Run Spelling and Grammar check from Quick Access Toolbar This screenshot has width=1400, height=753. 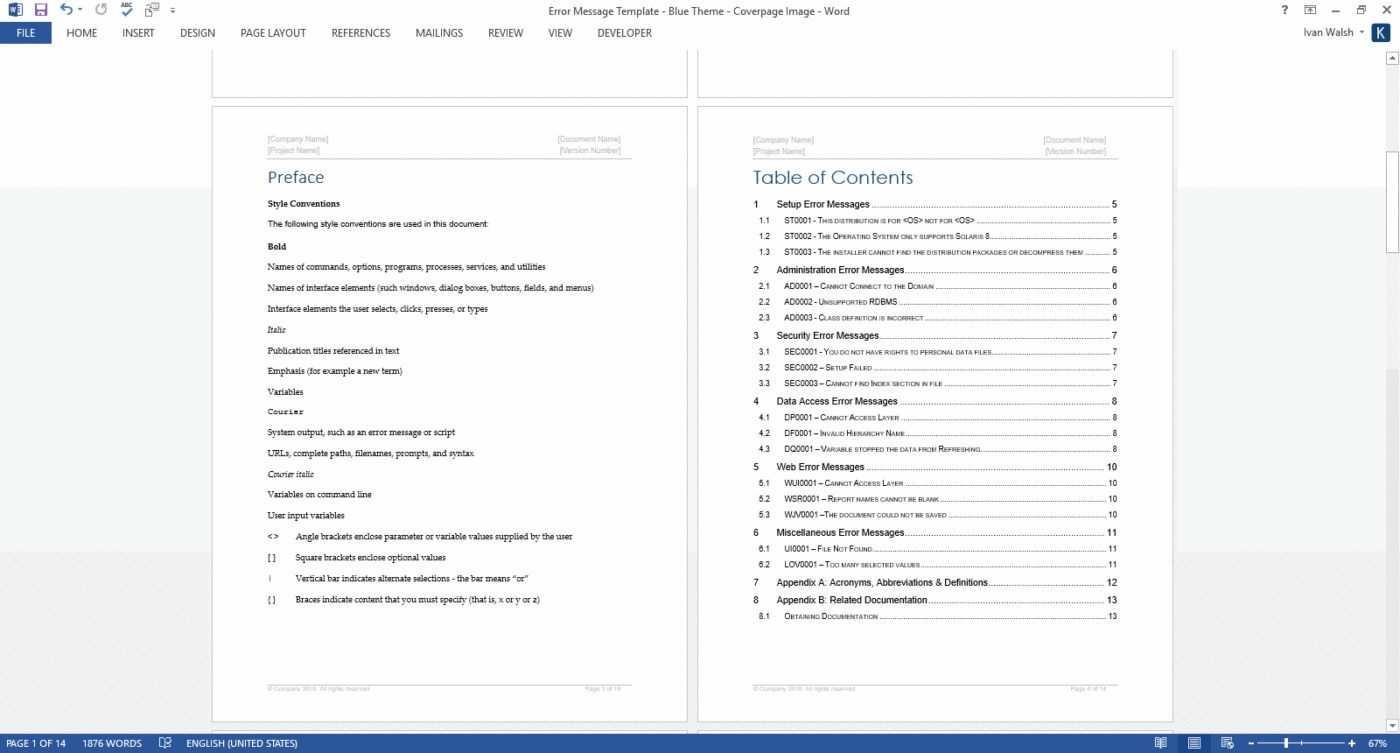125,10
